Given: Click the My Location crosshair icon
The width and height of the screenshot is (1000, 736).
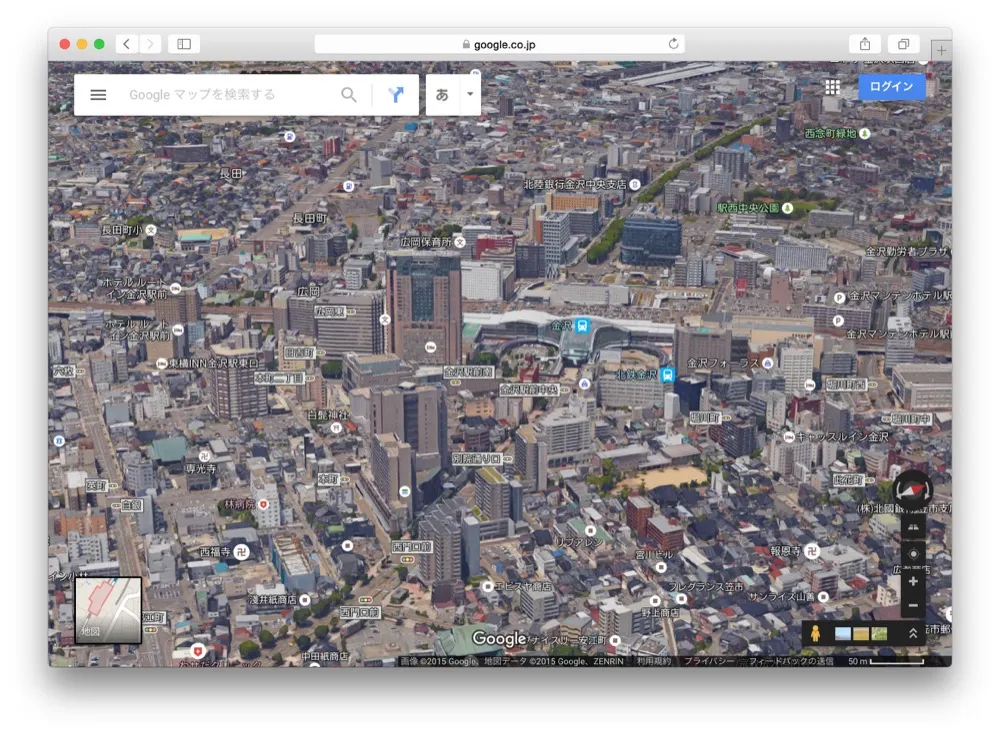Looking at the screenshot, I should click(912, 552).
